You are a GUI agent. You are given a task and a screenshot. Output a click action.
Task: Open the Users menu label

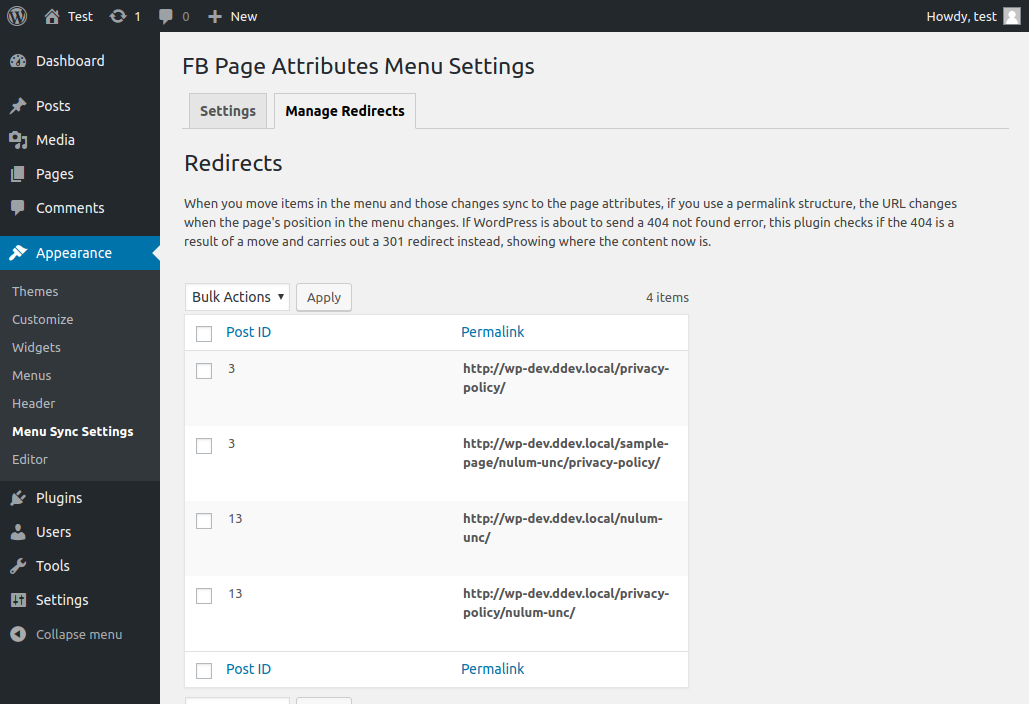click(x=53, y=532)
